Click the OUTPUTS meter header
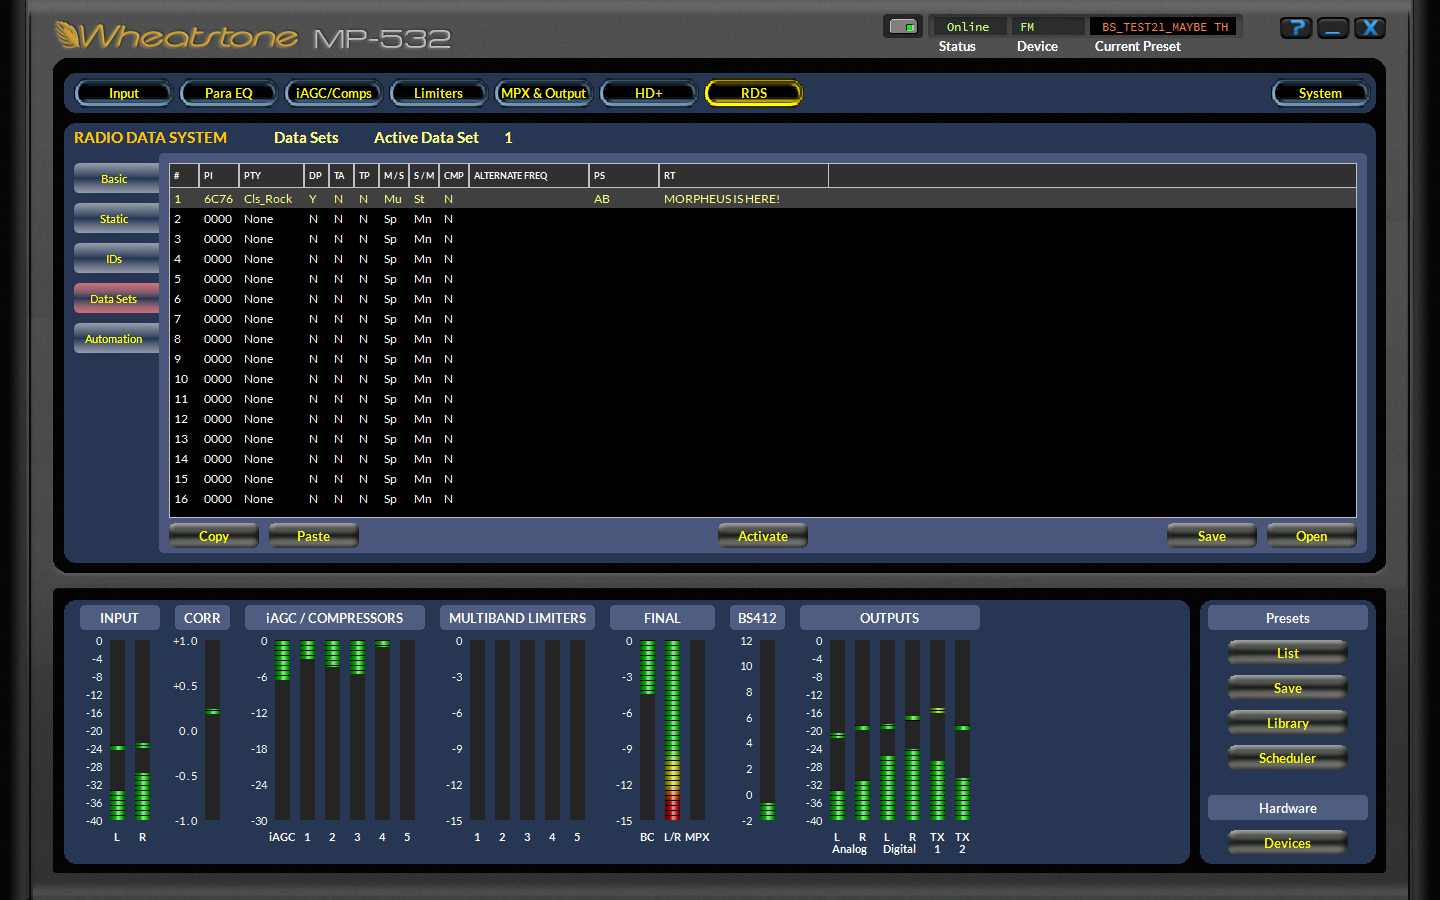 tap(889, 618)
